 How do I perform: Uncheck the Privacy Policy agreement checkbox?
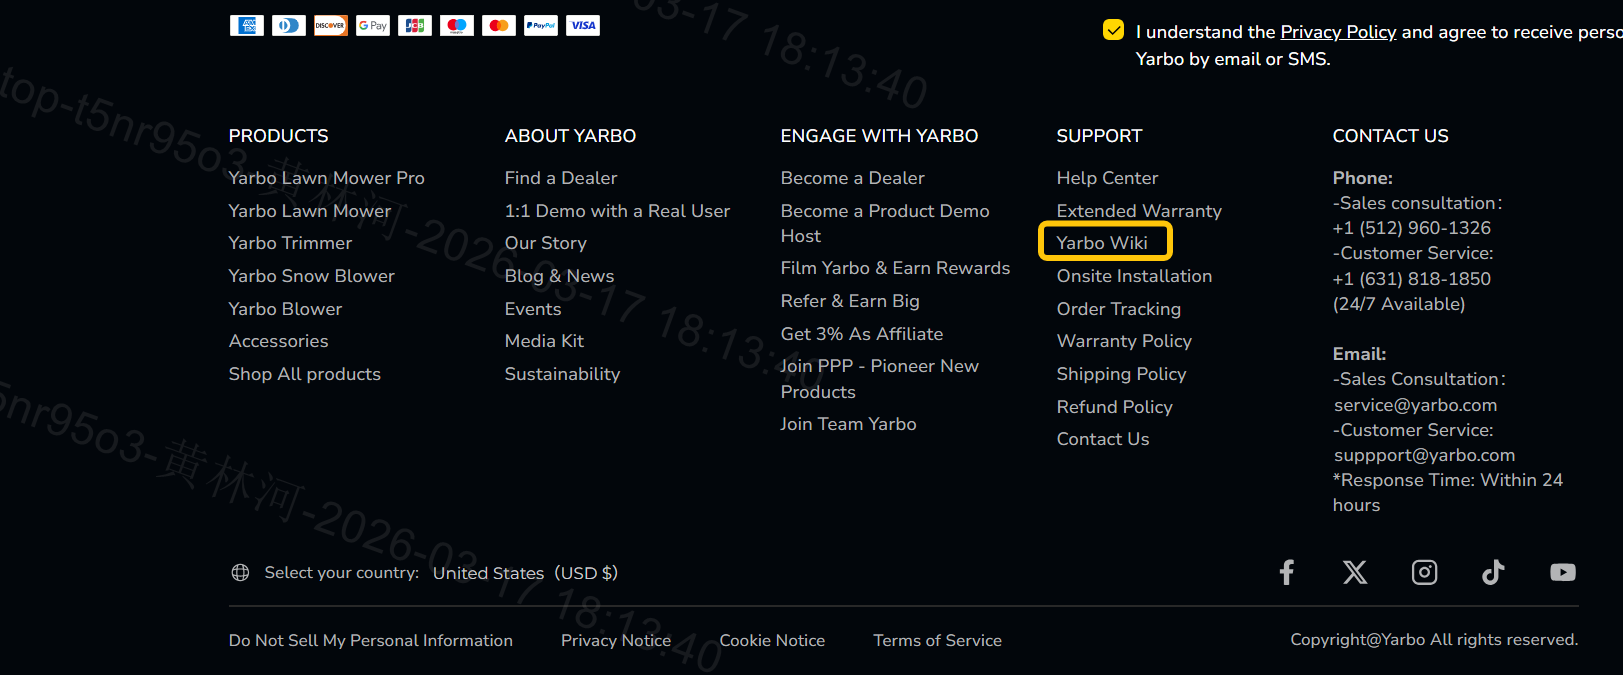point(1113,30)
